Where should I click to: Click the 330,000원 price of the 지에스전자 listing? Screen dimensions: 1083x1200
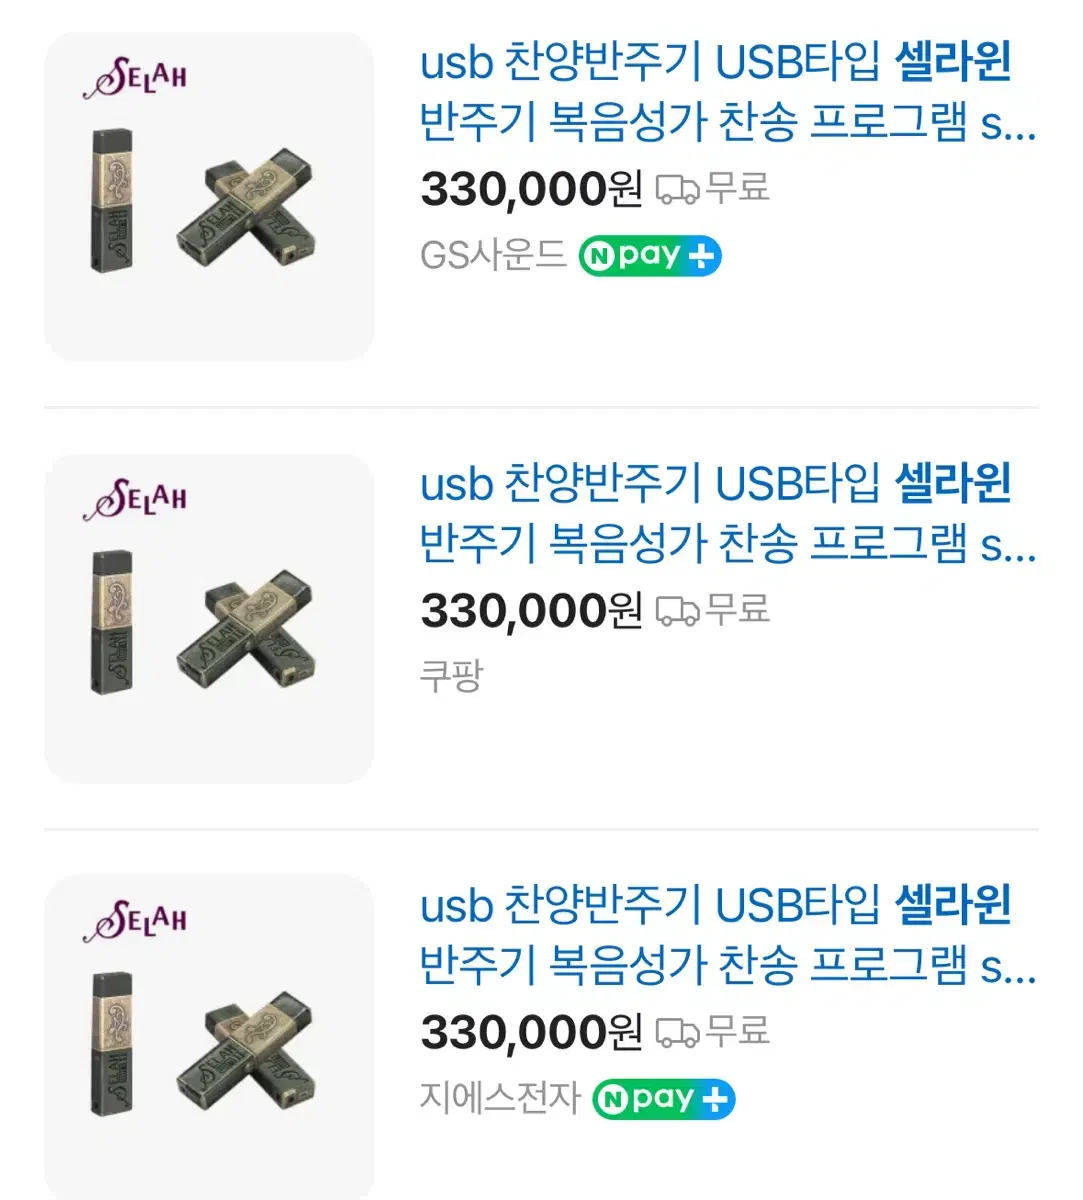click(x=531, y=1033)
